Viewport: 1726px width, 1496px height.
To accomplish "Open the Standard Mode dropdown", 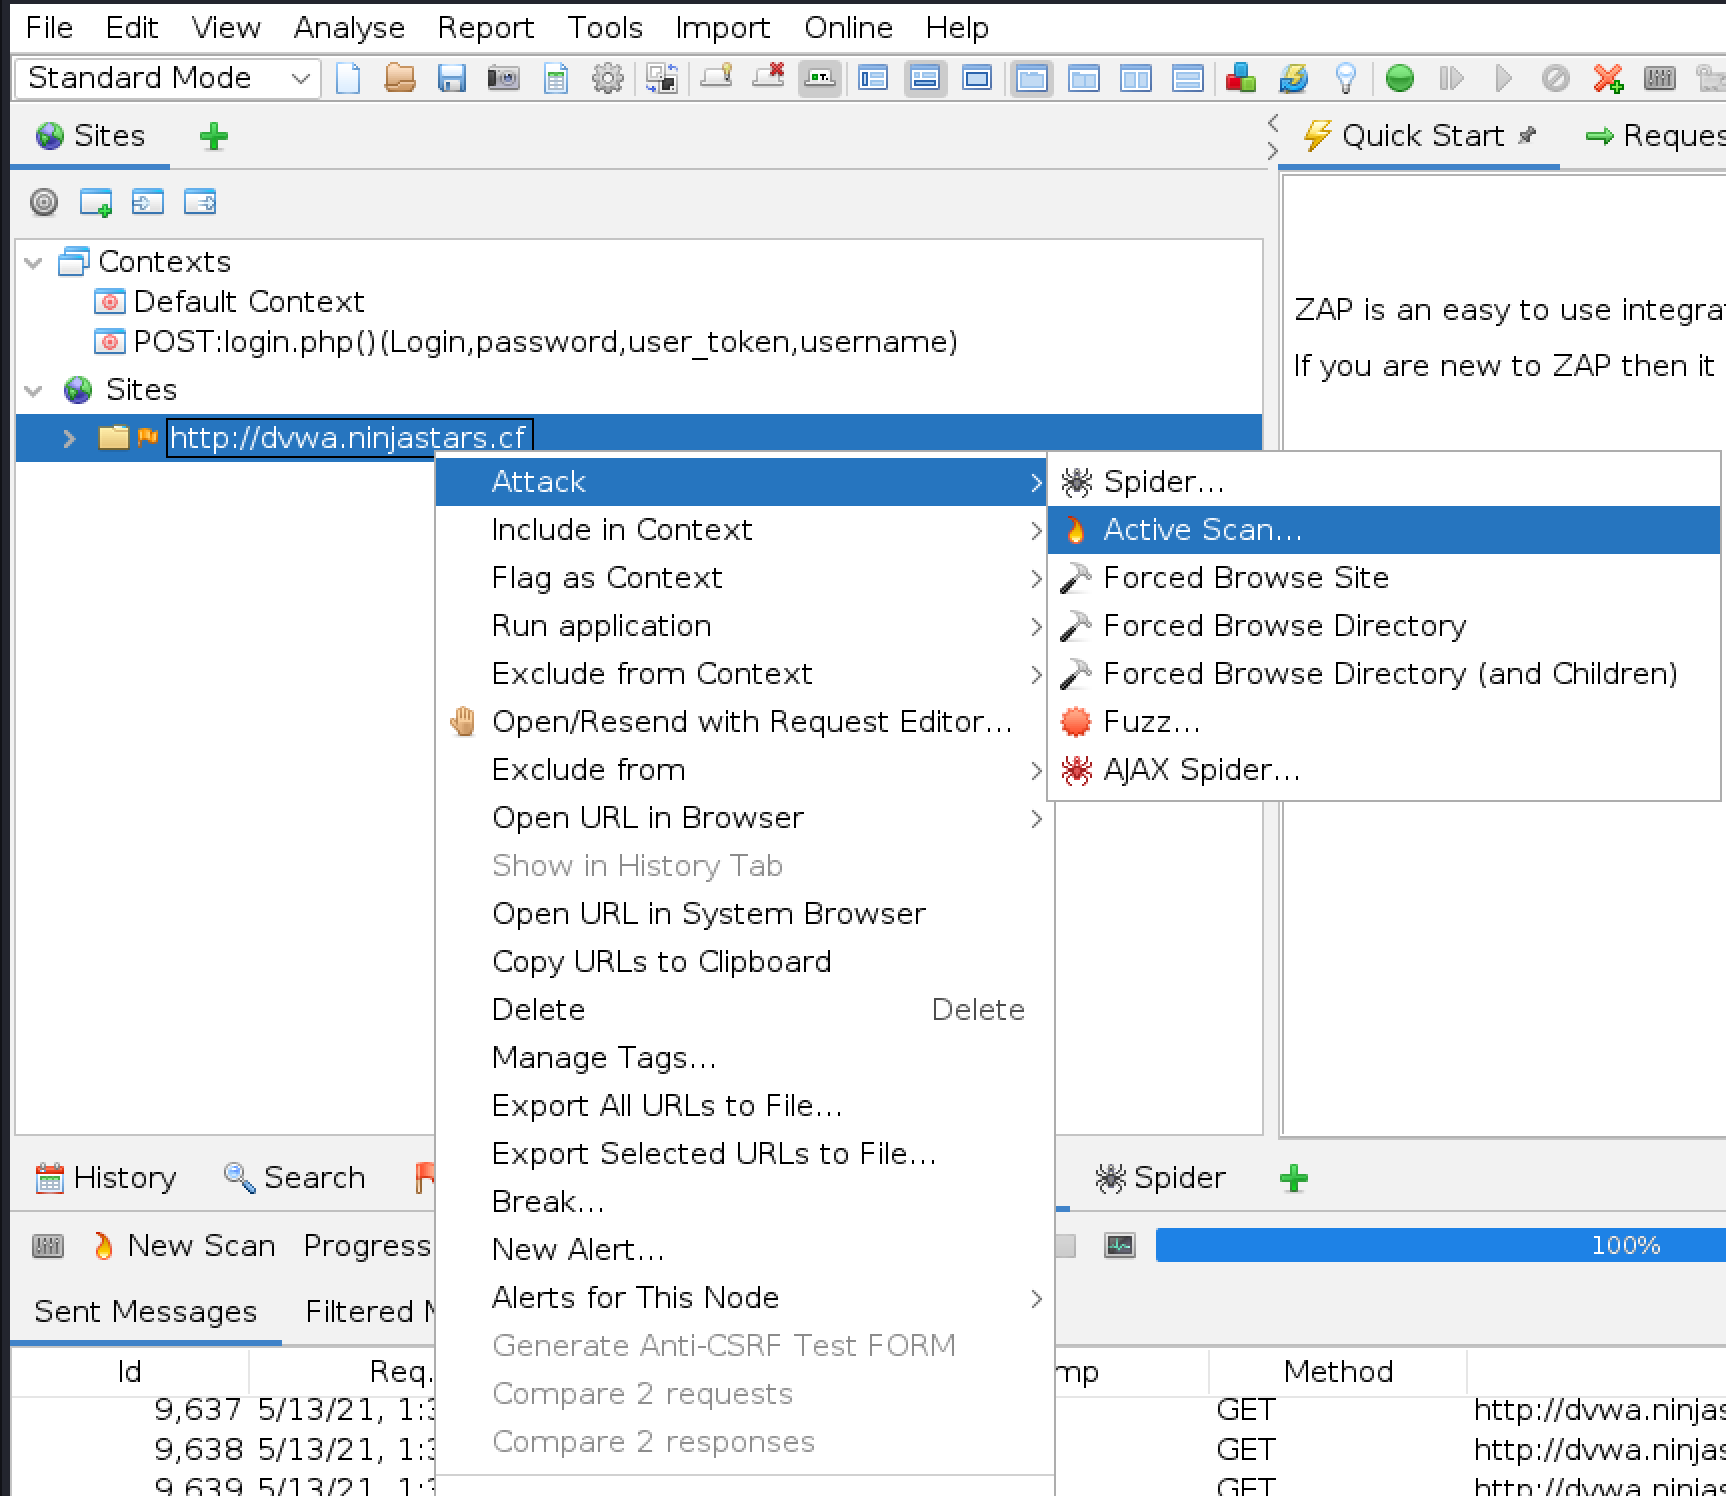I will (167, 78).
